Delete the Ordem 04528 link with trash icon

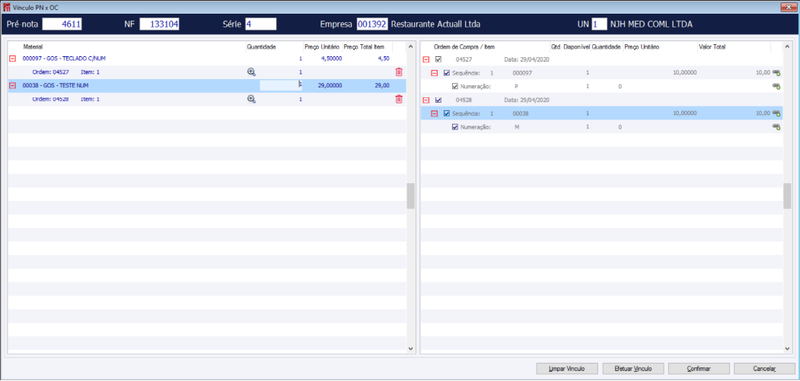point(399,99)
